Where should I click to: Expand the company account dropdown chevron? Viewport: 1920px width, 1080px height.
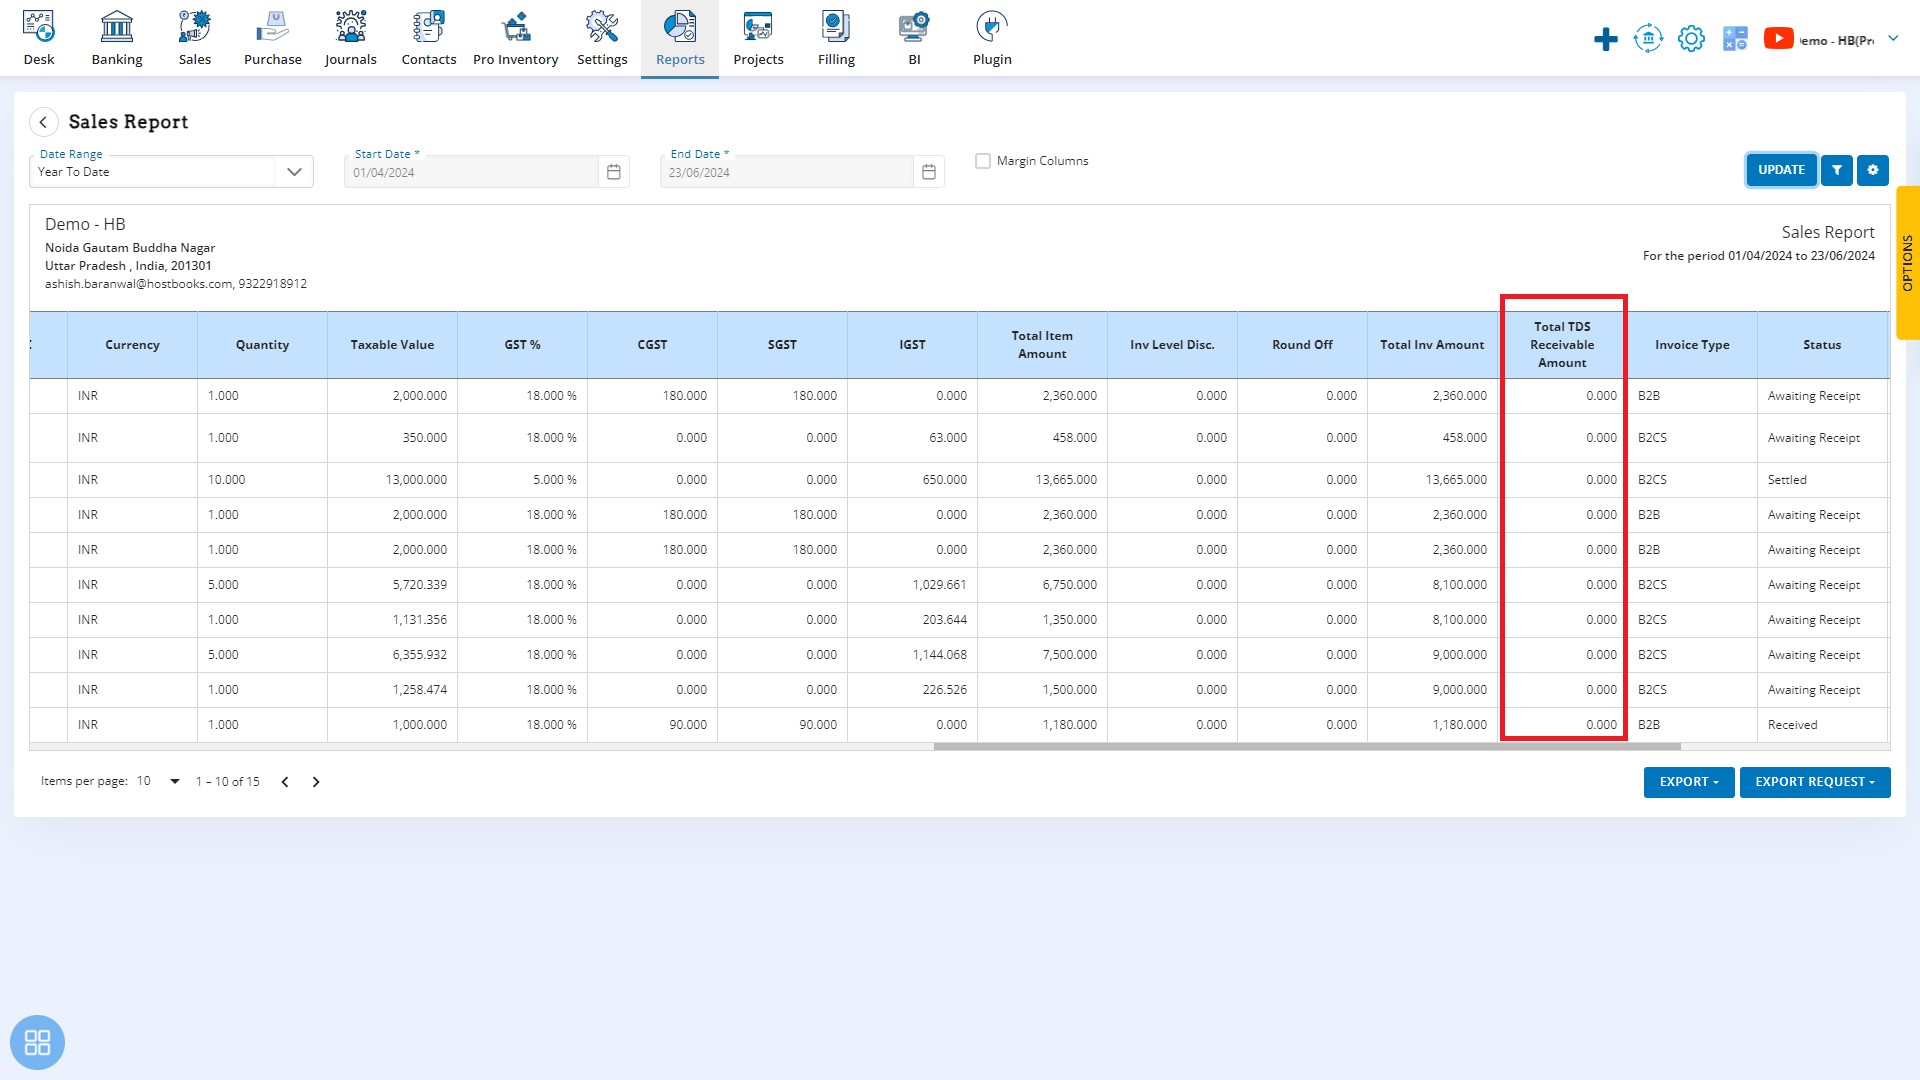tap(1893, 39)
